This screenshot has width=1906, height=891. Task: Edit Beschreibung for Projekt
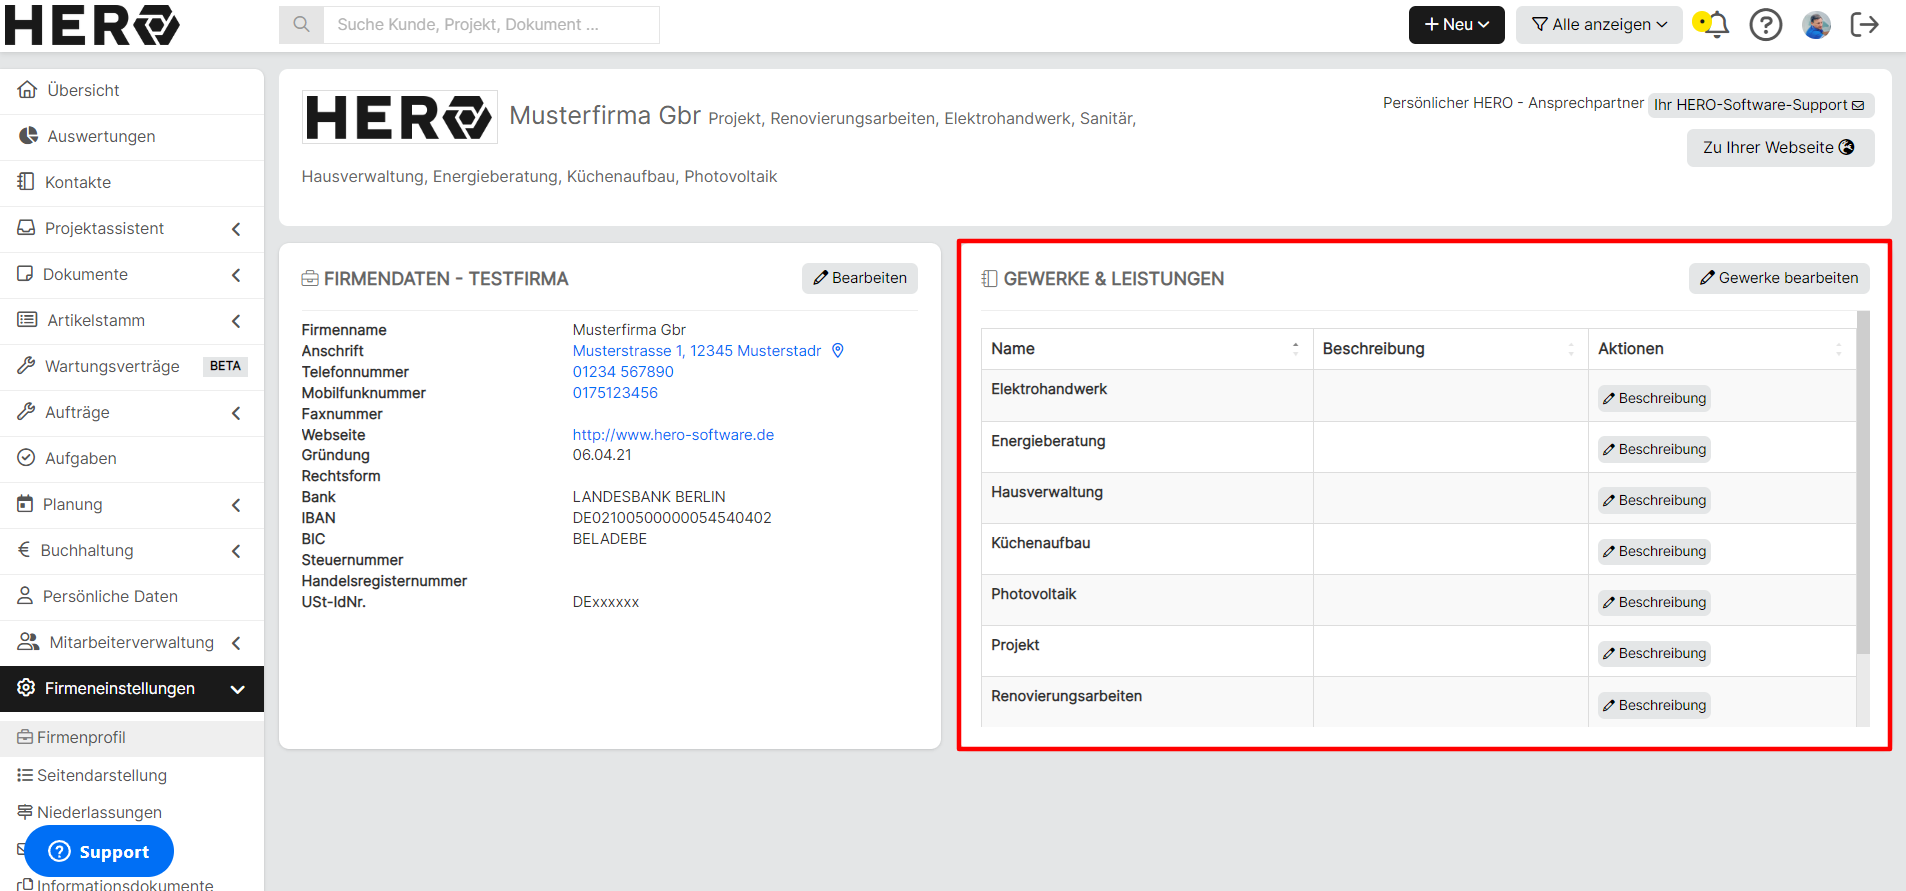click(1654, 653)
